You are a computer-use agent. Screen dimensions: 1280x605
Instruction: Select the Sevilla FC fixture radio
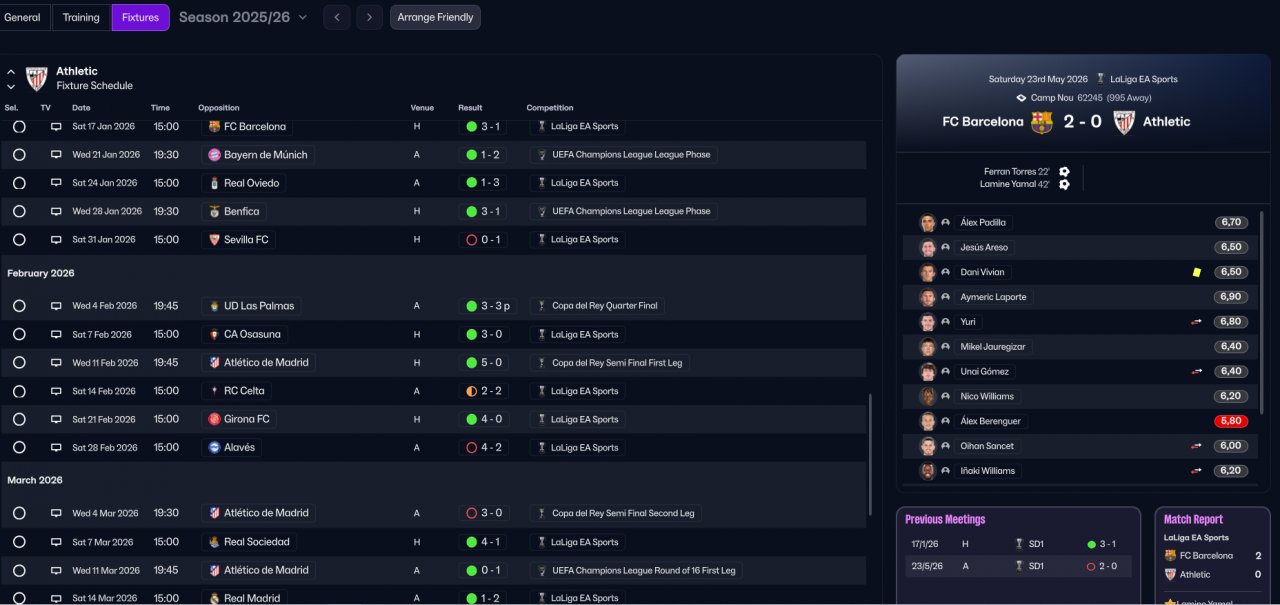(19, 240)
